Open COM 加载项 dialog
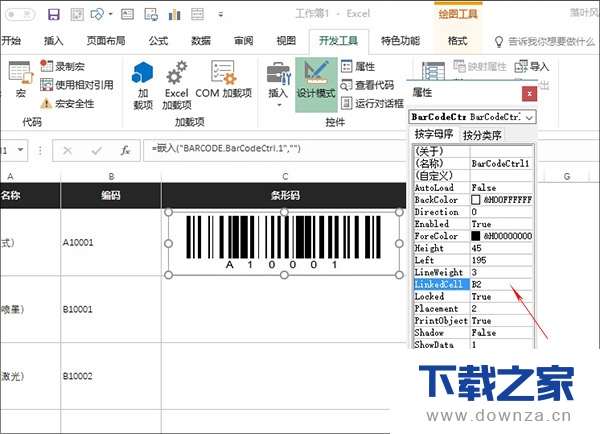 tap(224, 80)
